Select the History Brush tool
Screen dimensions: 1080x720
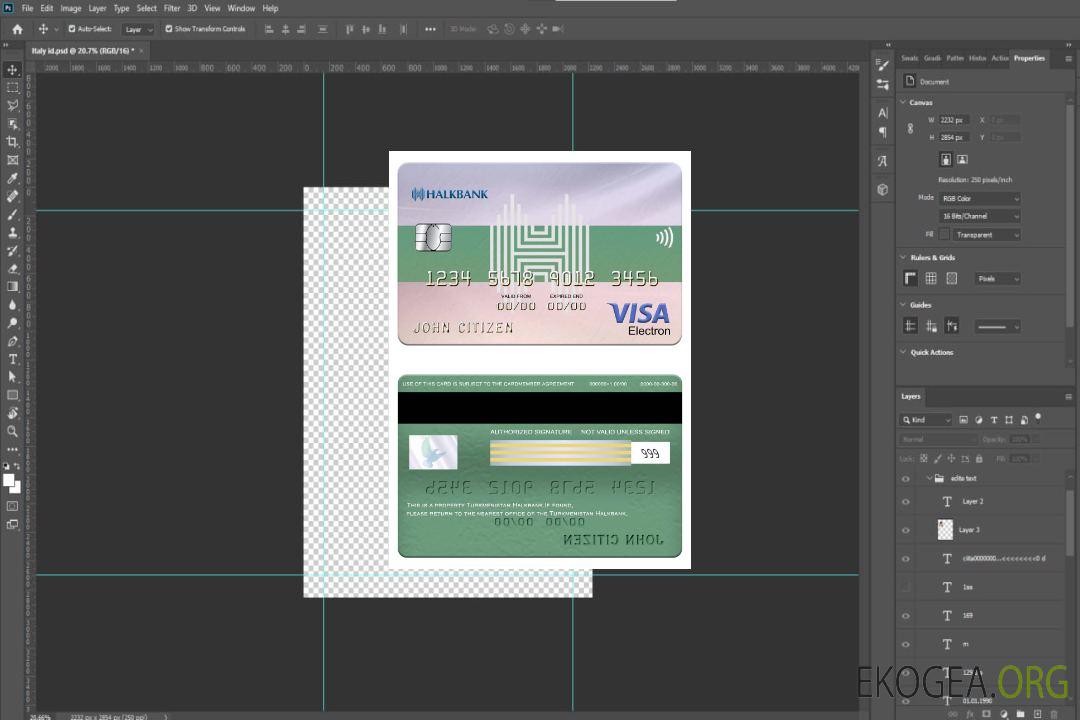12,251
